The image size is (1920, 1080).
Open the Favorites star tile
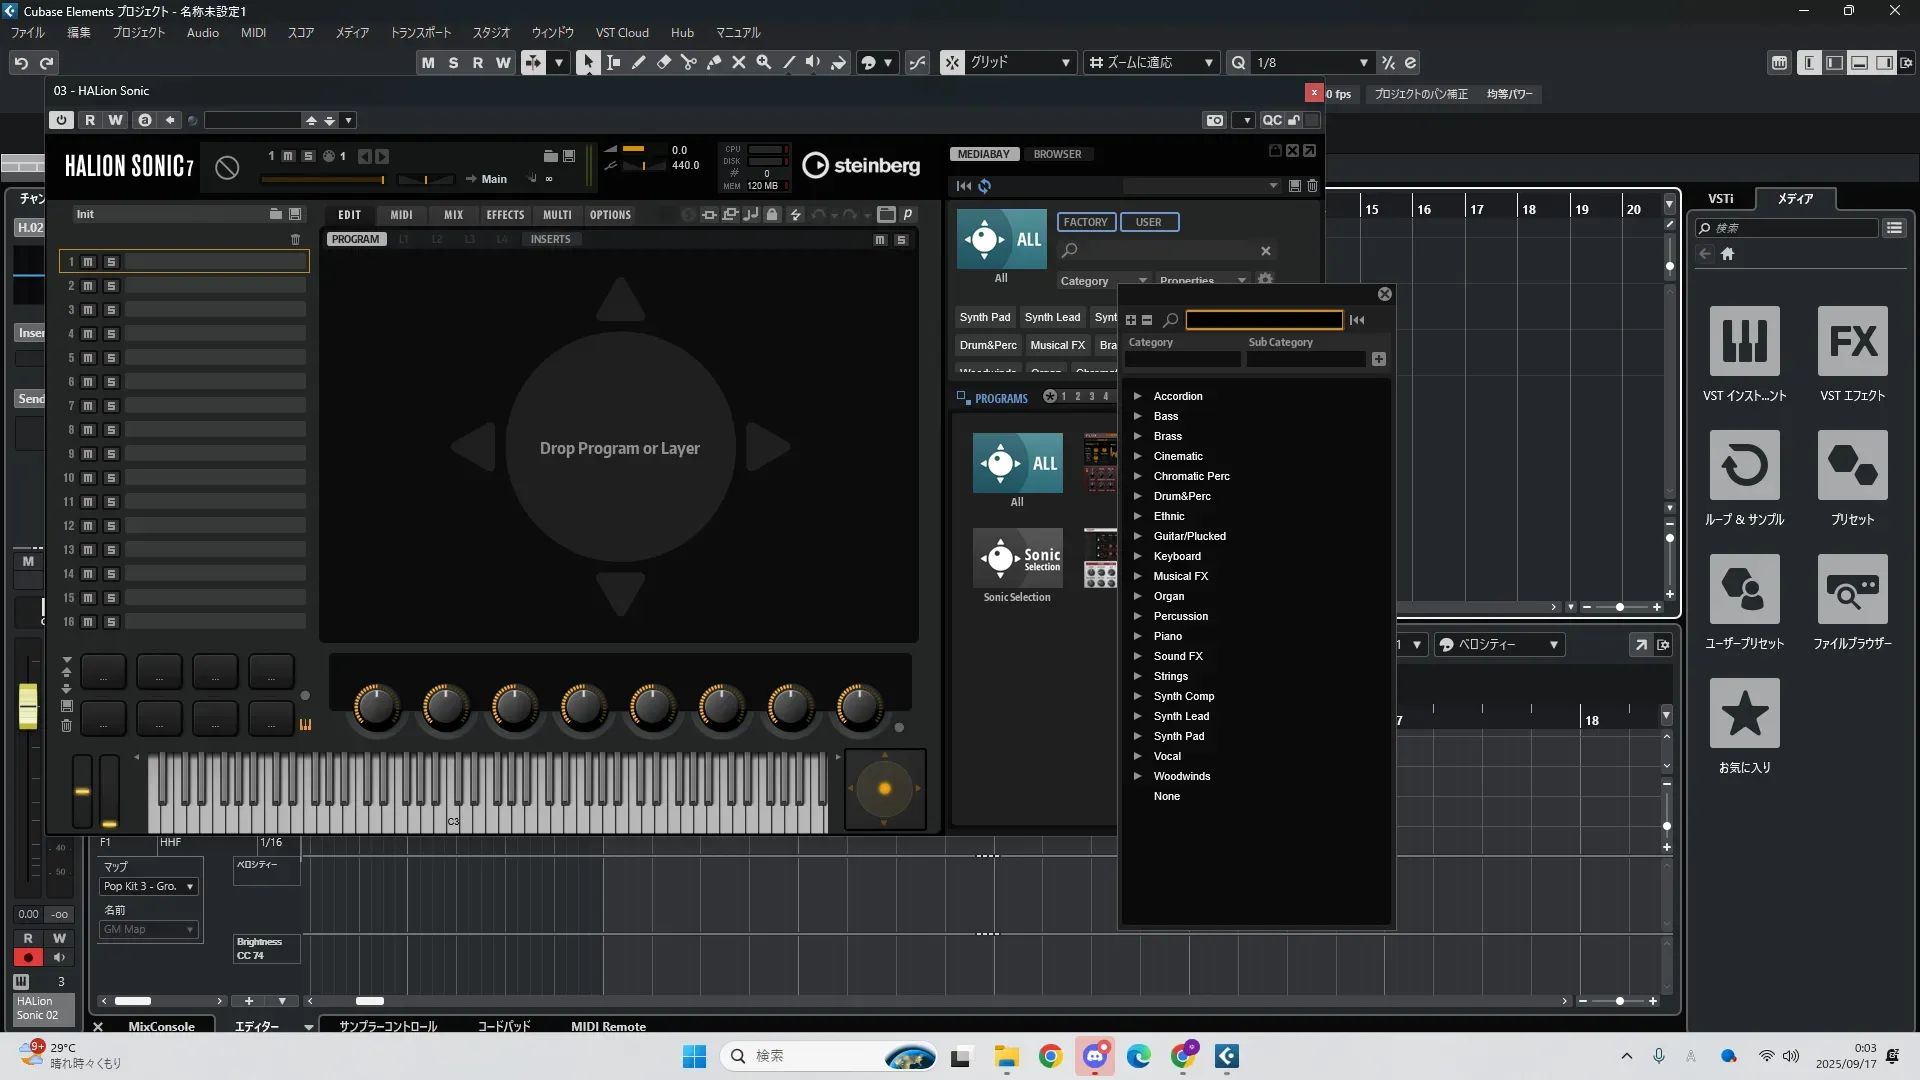pyautogui.click(x=1744, y=714)
